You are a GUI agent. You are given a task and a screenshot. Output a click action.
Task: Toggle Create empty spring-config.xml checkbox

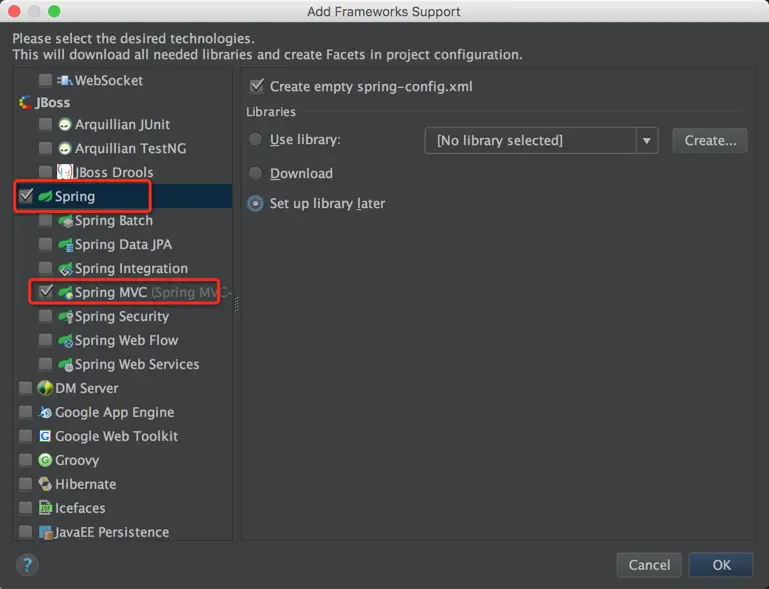point(257,86)
